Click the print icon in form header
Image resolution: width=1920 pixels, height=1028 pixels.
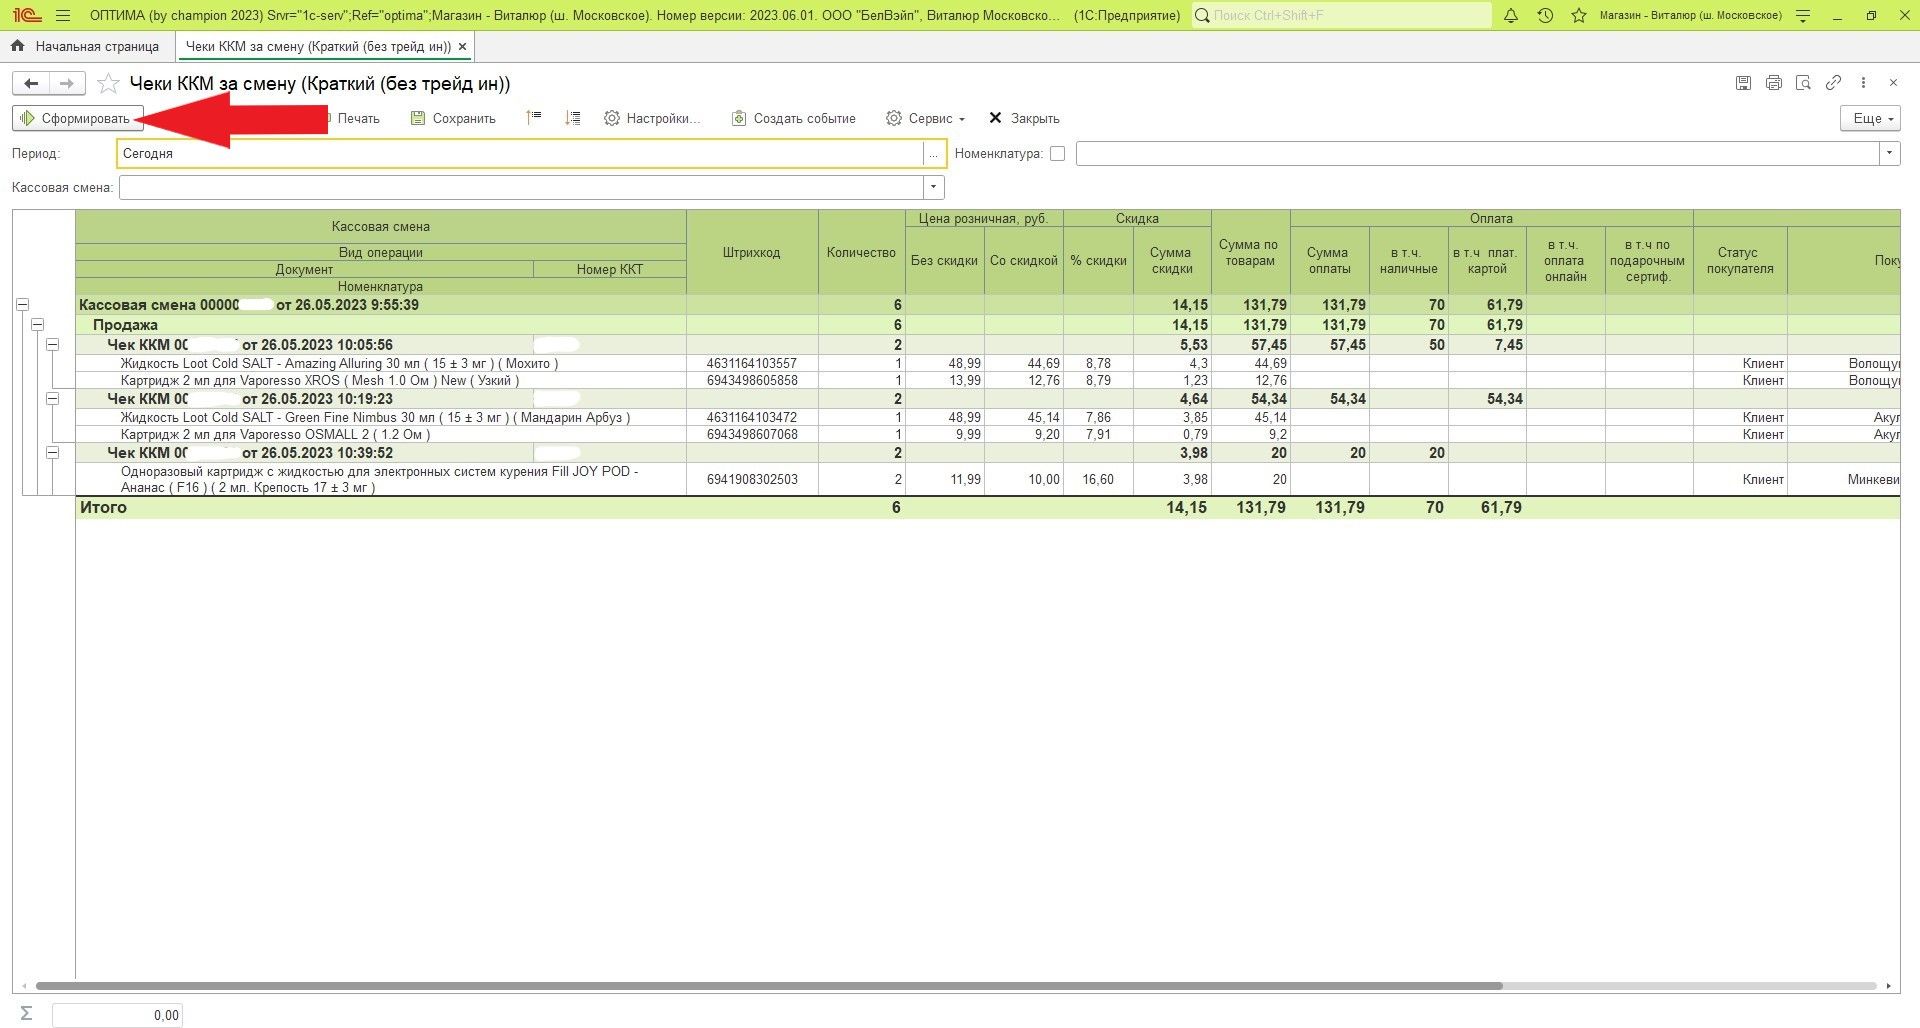coord(1773,83)
